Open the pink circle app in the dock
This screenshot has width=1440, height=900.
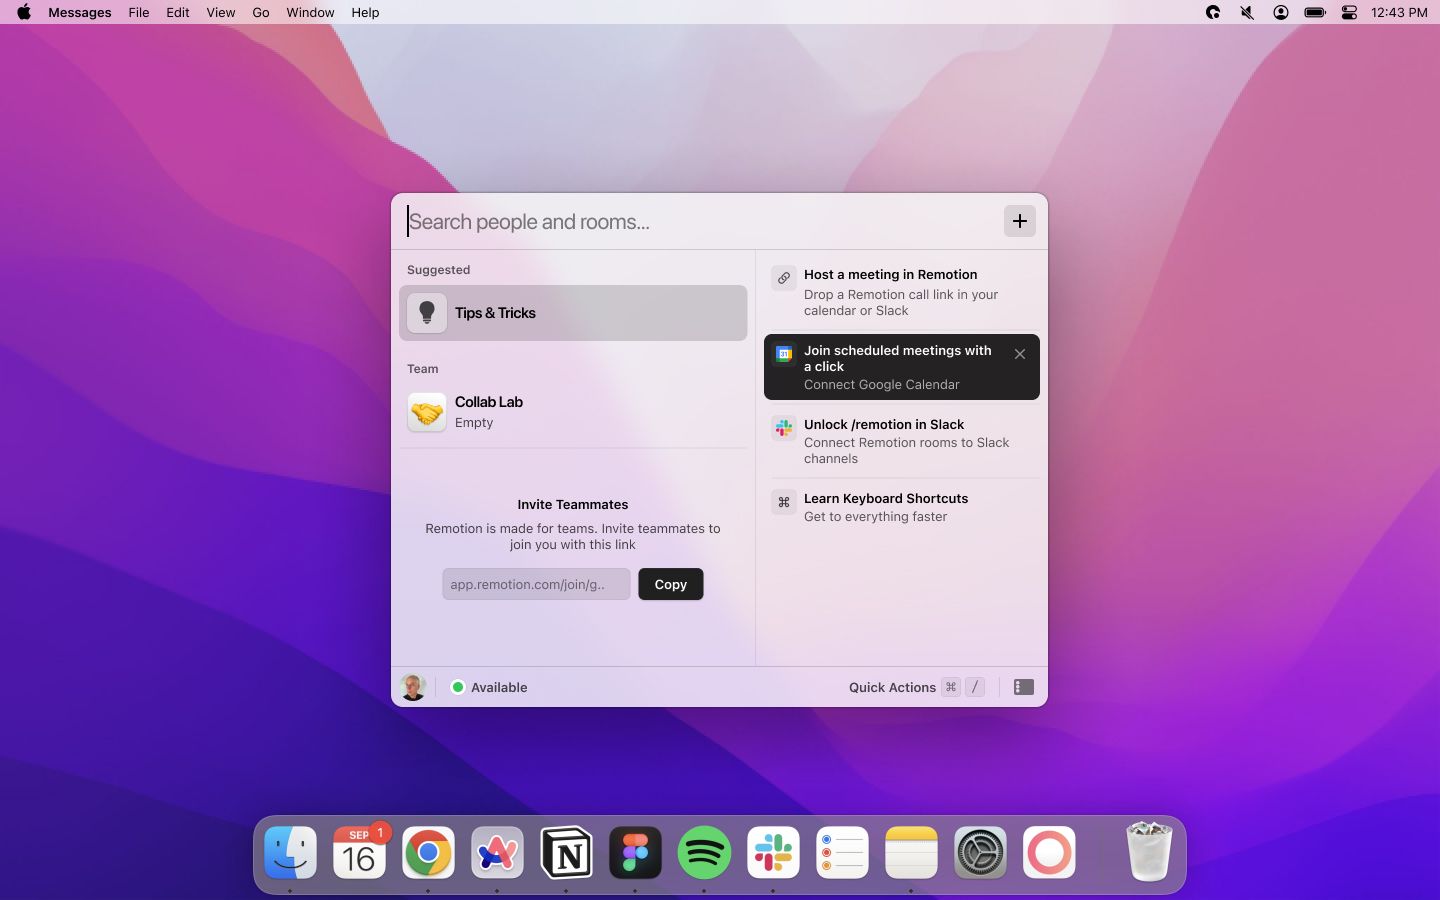(x=1049, y=853)
